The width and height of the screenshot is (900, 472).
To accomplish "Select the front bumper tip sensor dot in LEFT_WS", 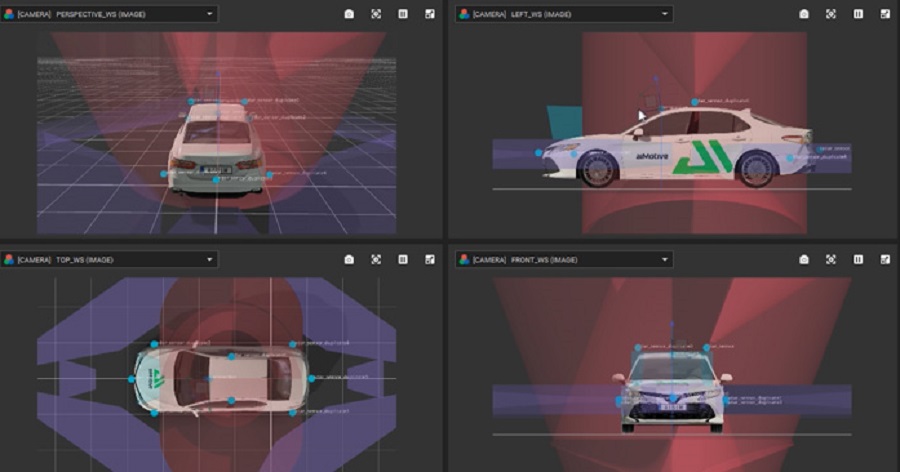I will point(538,153).
